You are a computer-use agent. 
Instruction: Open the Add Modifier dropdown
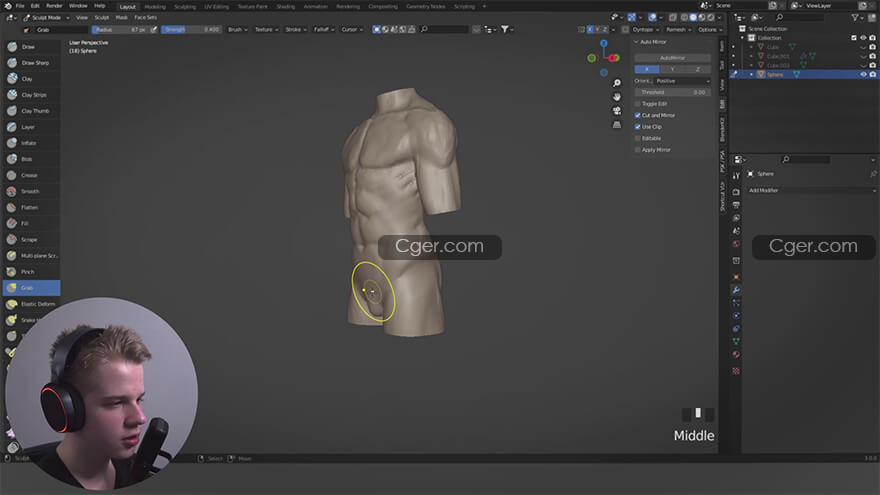pyautogui.click(x=812, y=190)
